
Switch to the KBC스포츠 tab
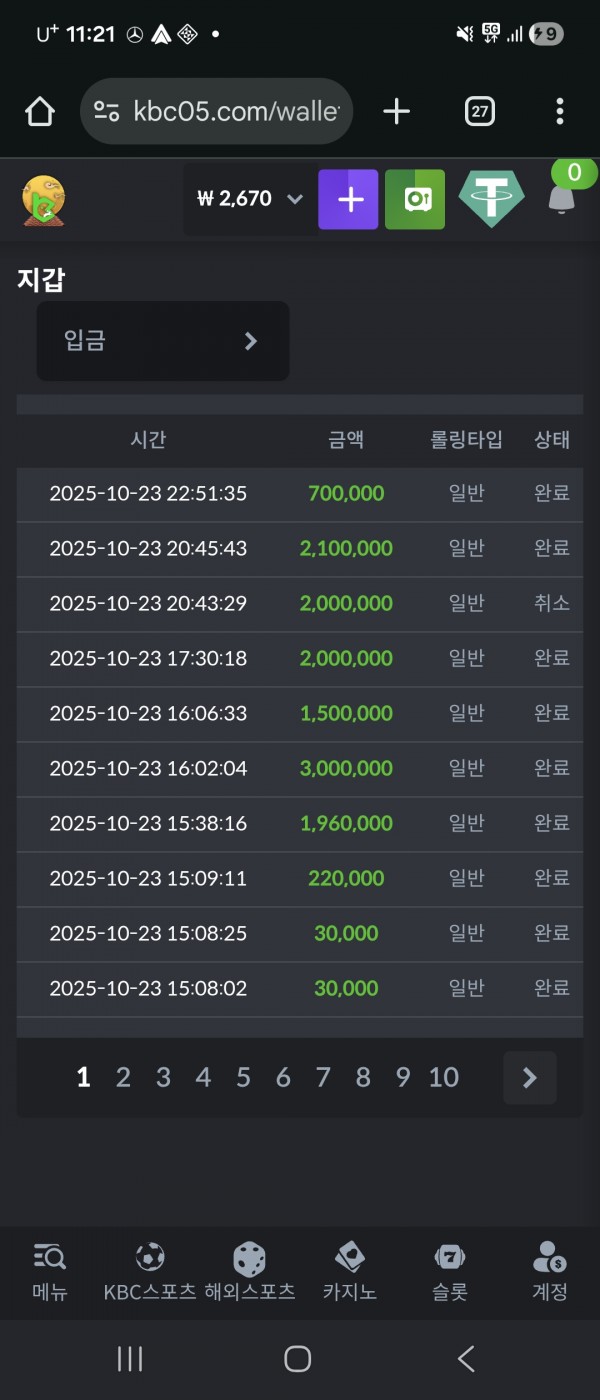coord(150,1271)
